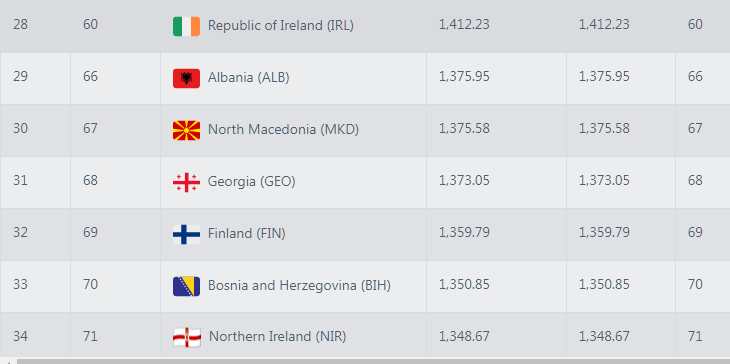Open the Republic of Ireland (IRL) link

281,25
